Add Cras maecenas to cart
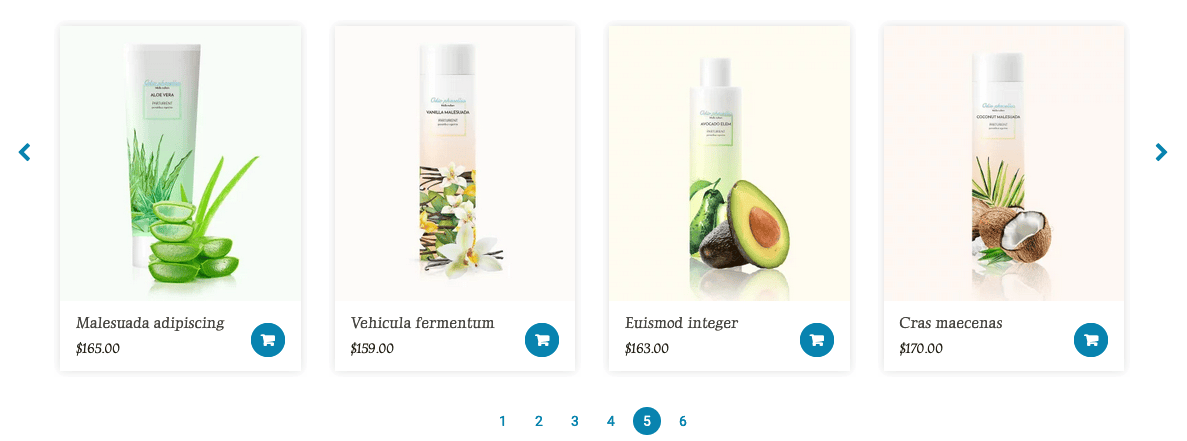The width and height of the screenshot is (1187, 441). (1091, 340)
